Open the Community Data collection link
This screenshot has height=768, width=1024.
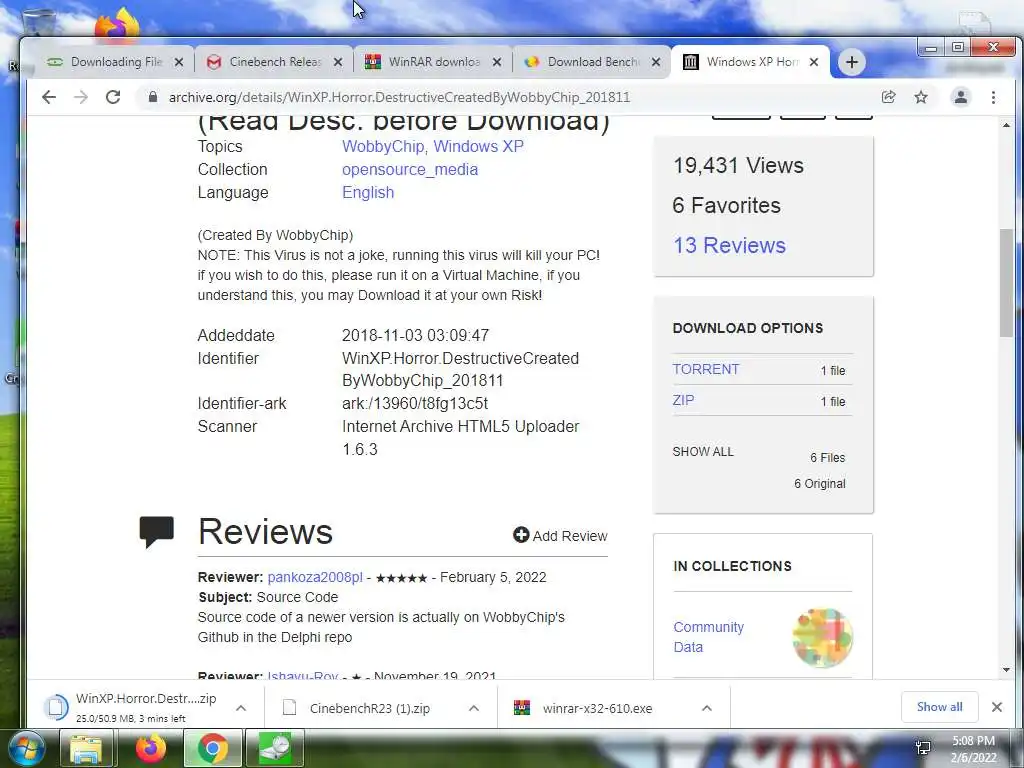tap(709, 637)
